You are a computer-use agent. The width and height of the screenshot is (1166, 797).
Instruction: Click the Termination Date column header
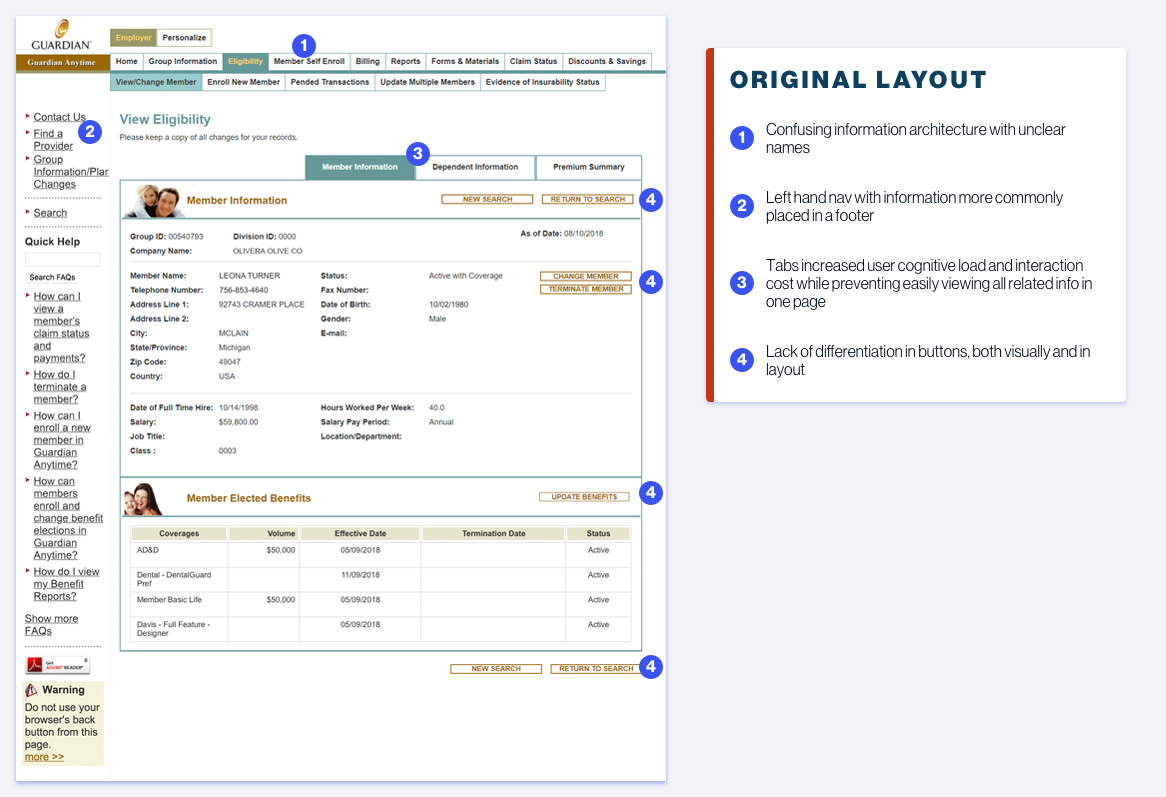(493, 534)
